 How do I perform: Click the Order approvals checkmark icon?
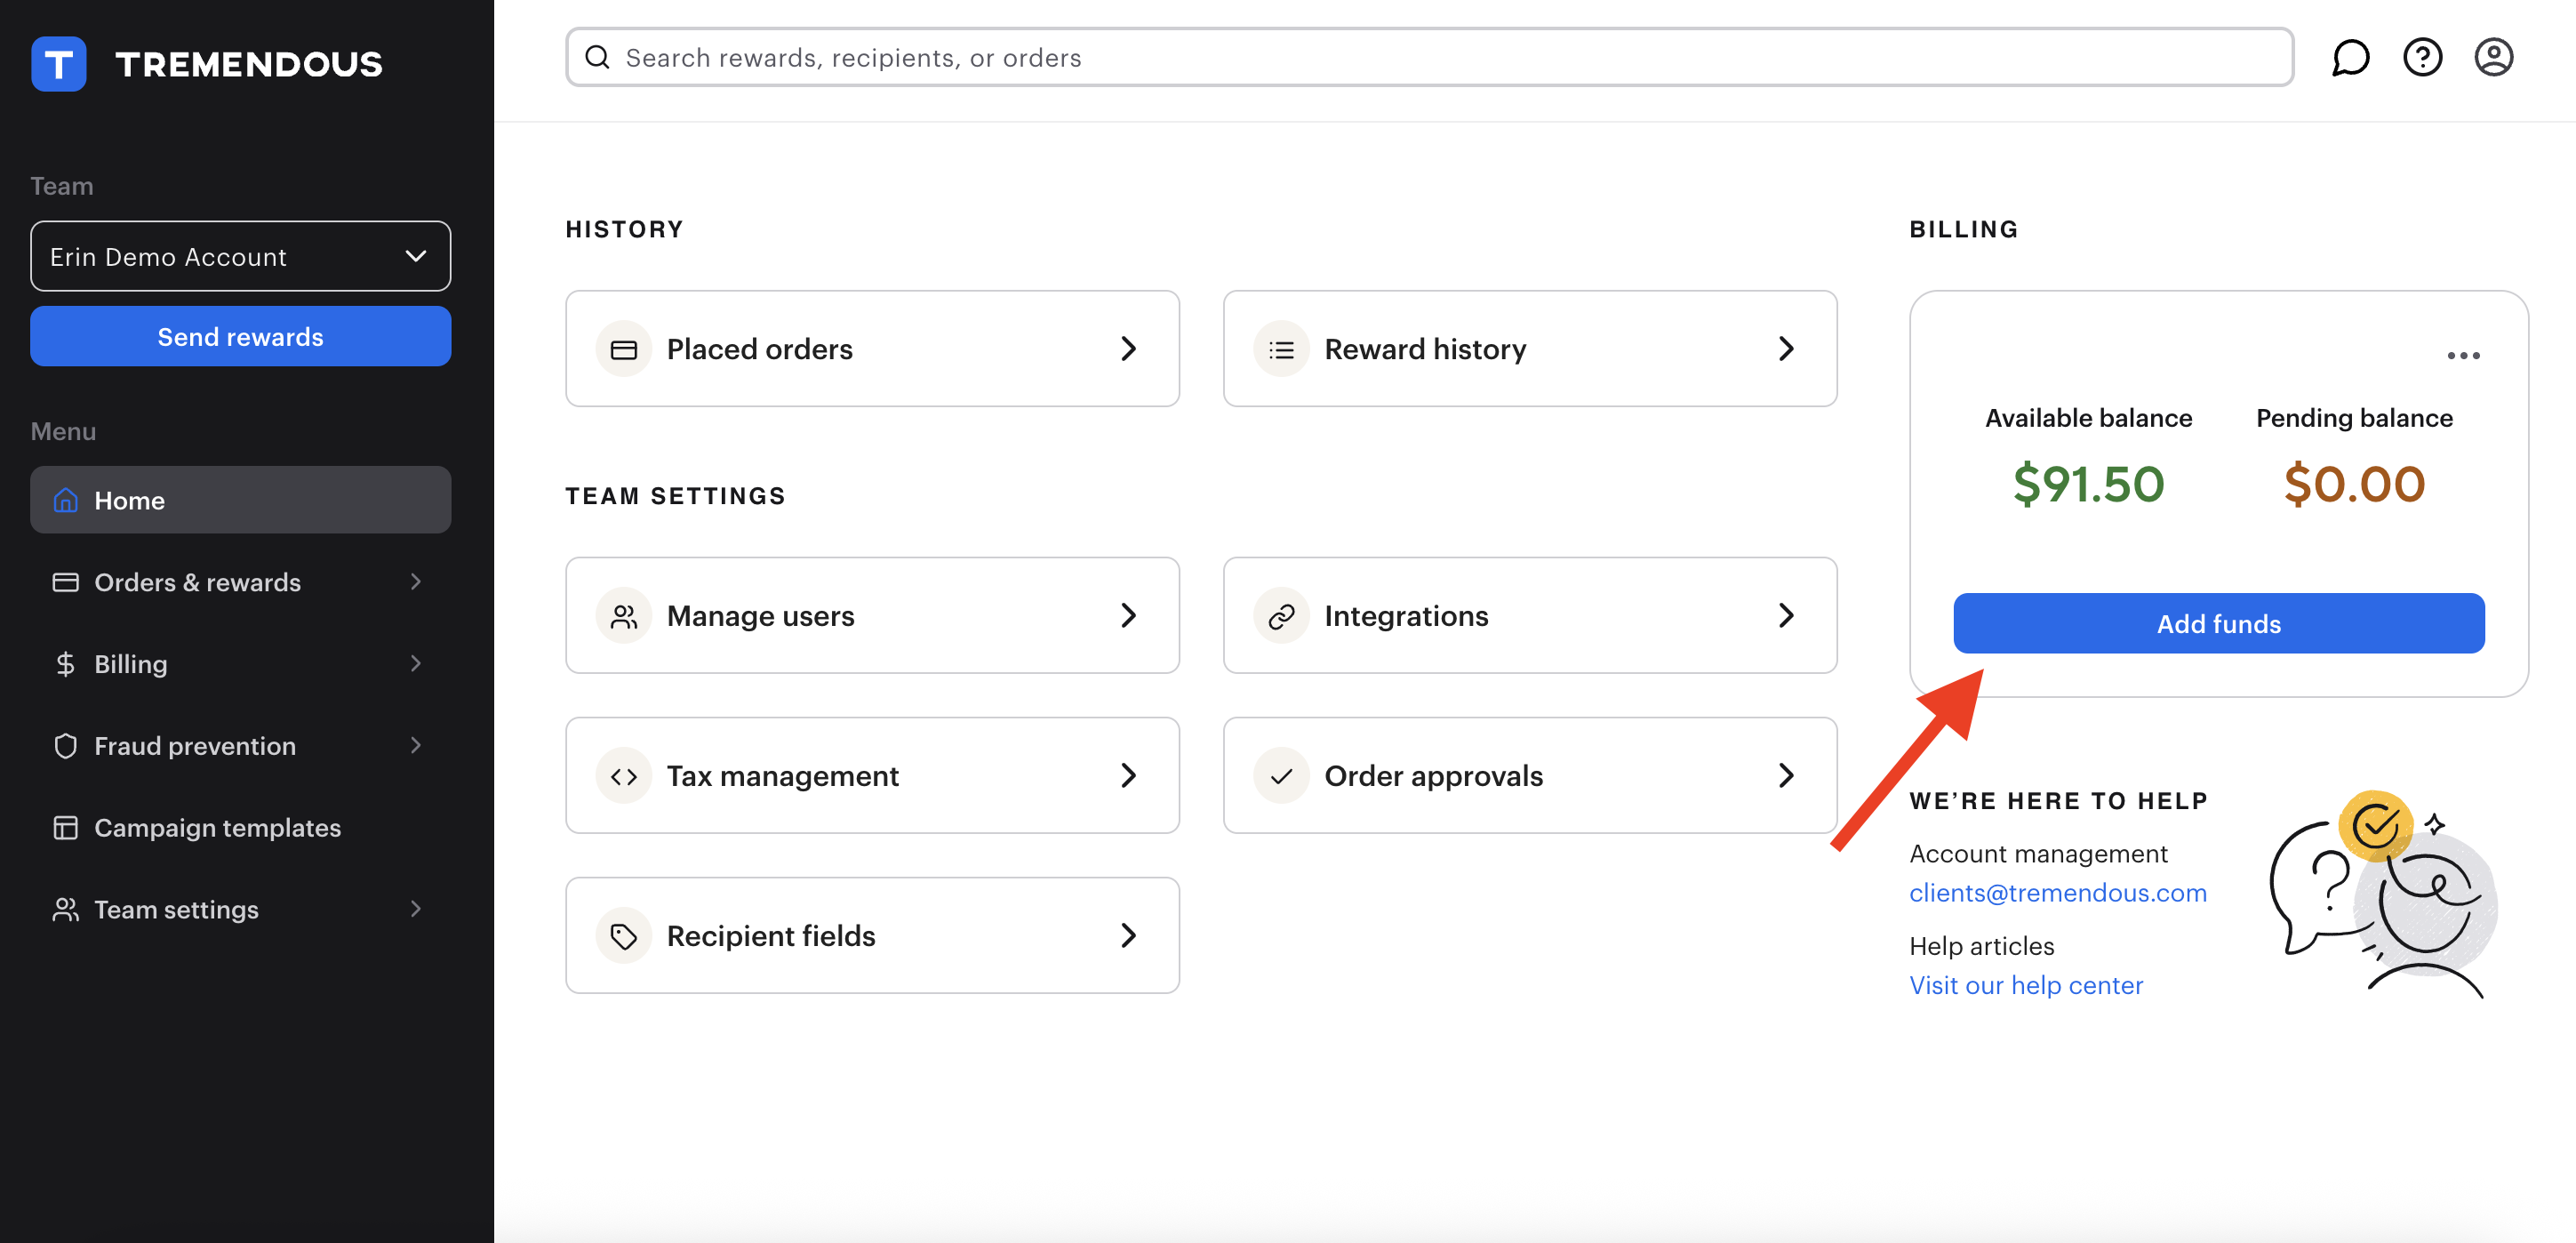point(1281,776)
